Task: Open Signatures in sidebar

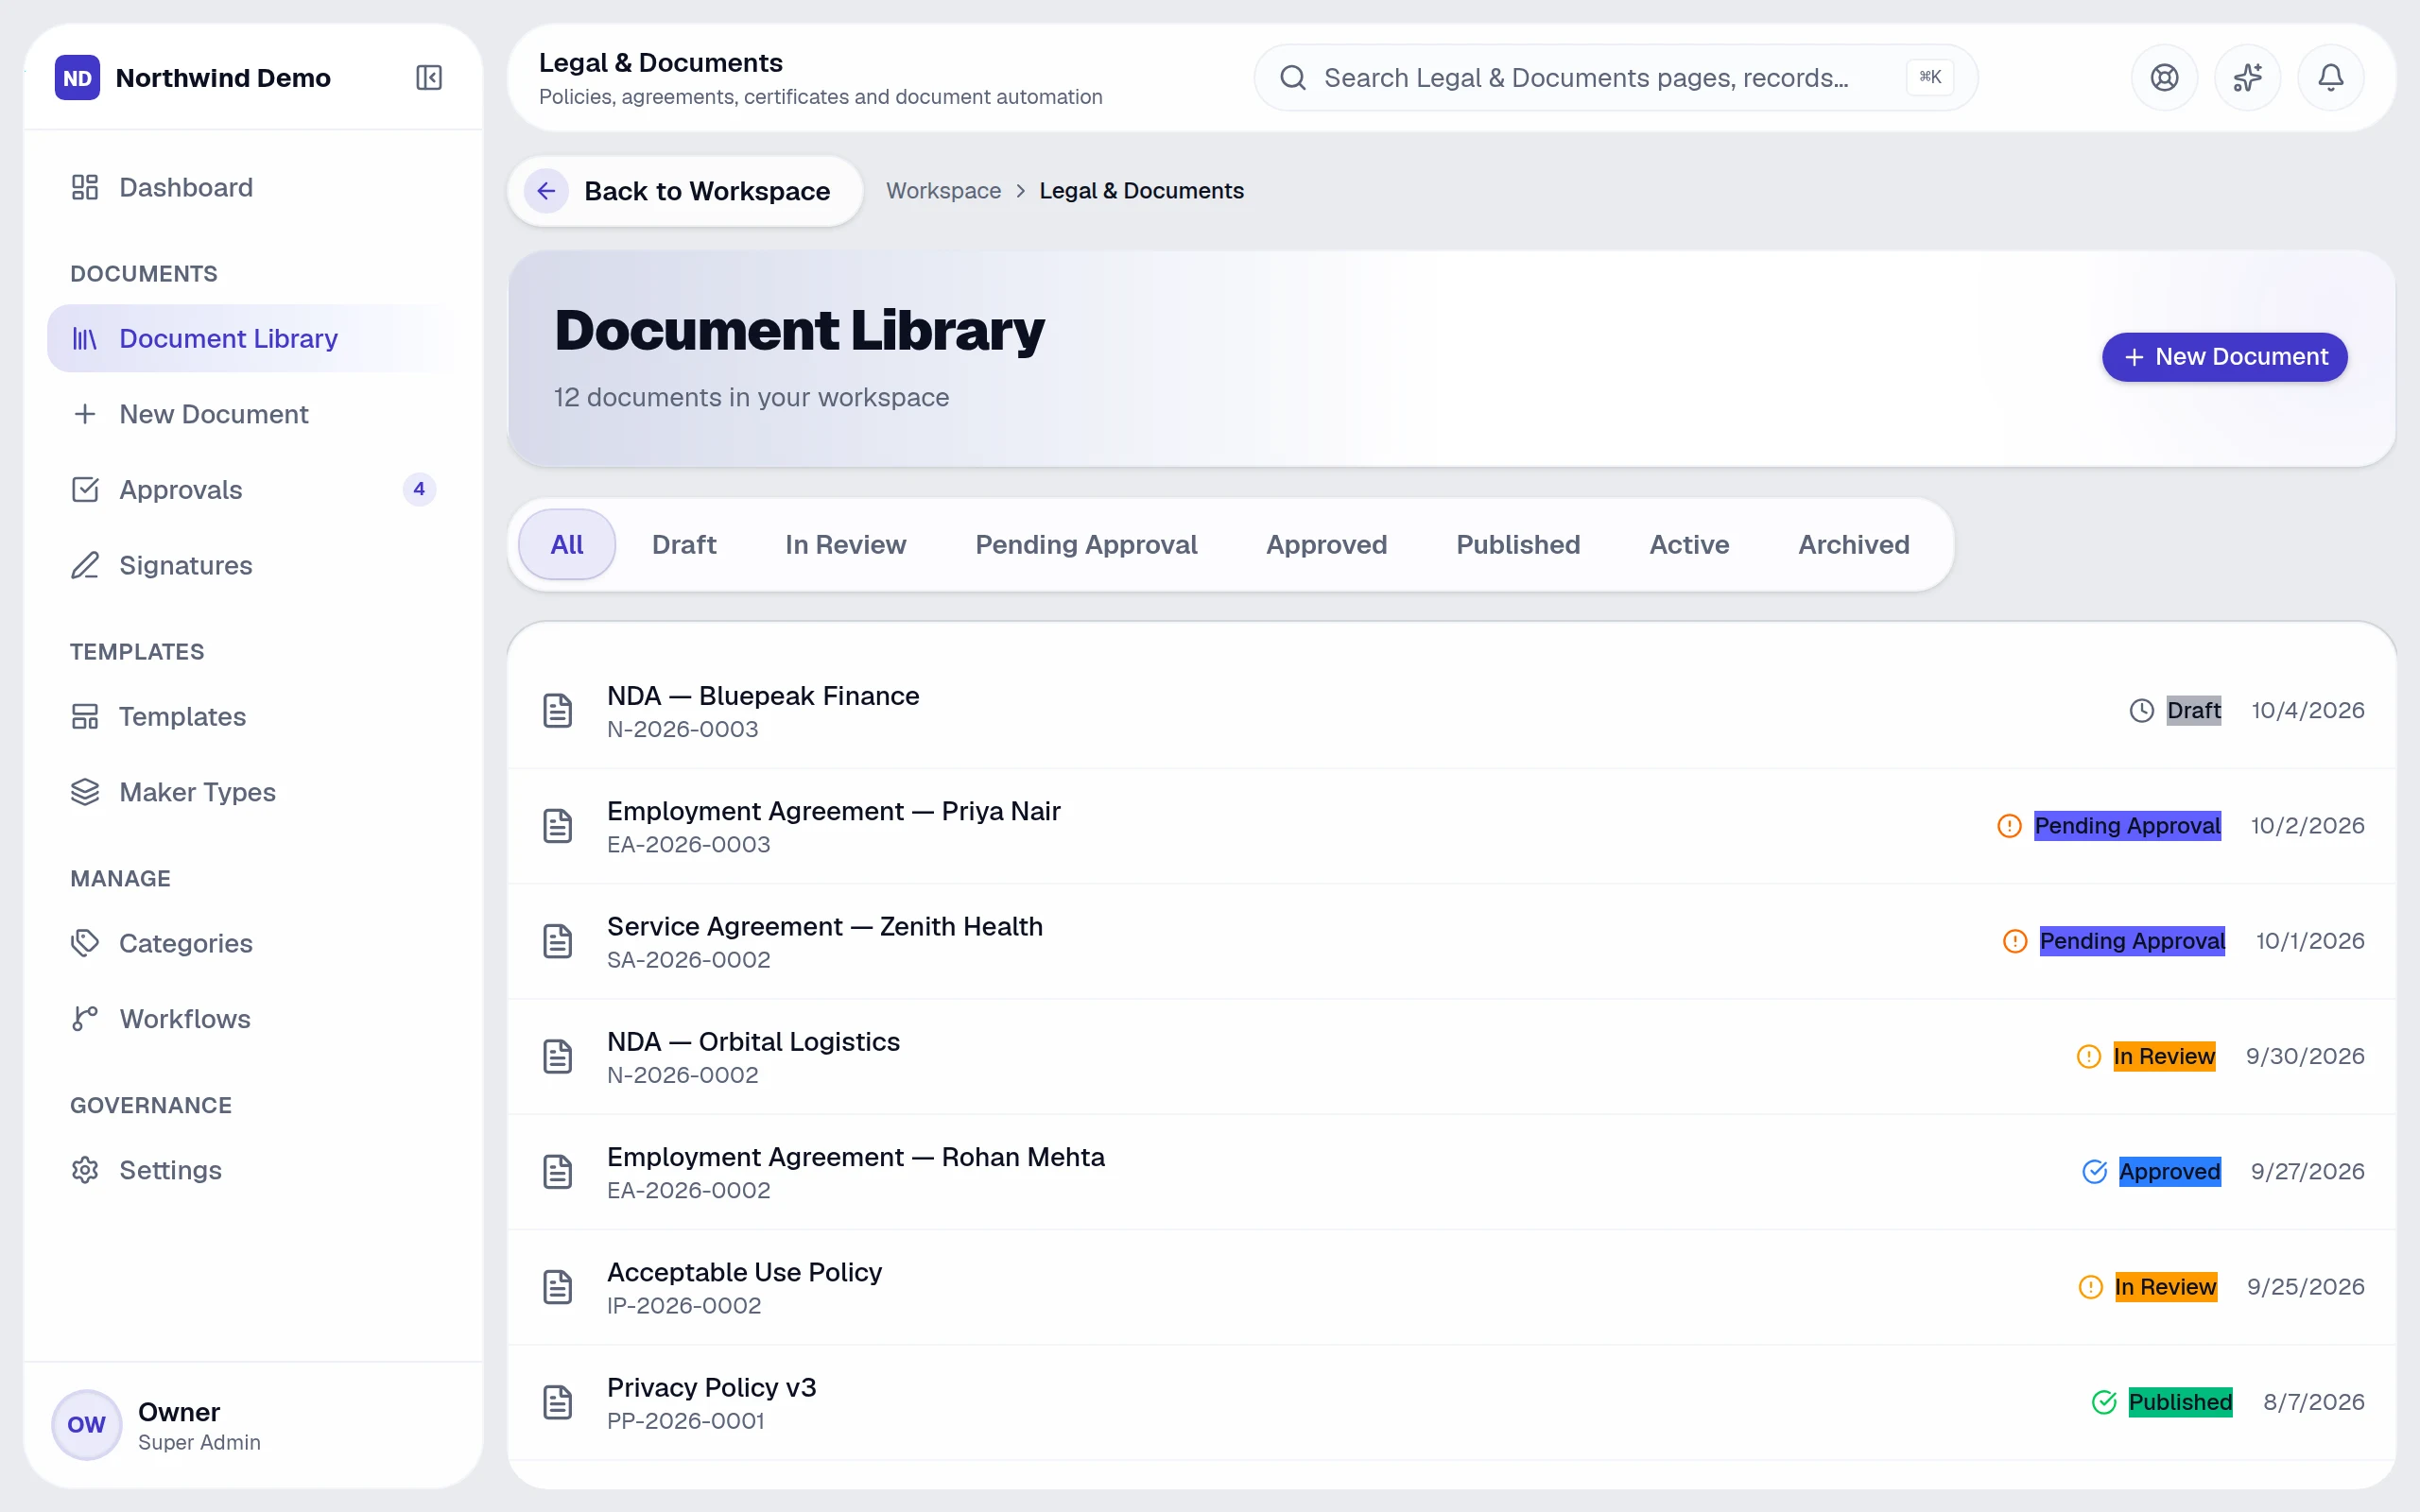Action: pos(253,565)
